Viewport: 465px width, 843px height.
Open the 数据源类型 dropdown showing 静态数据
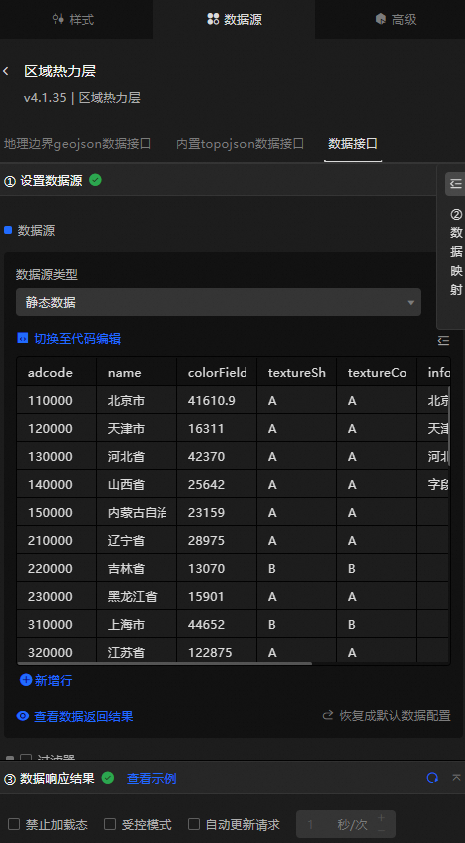click(218, 302)
